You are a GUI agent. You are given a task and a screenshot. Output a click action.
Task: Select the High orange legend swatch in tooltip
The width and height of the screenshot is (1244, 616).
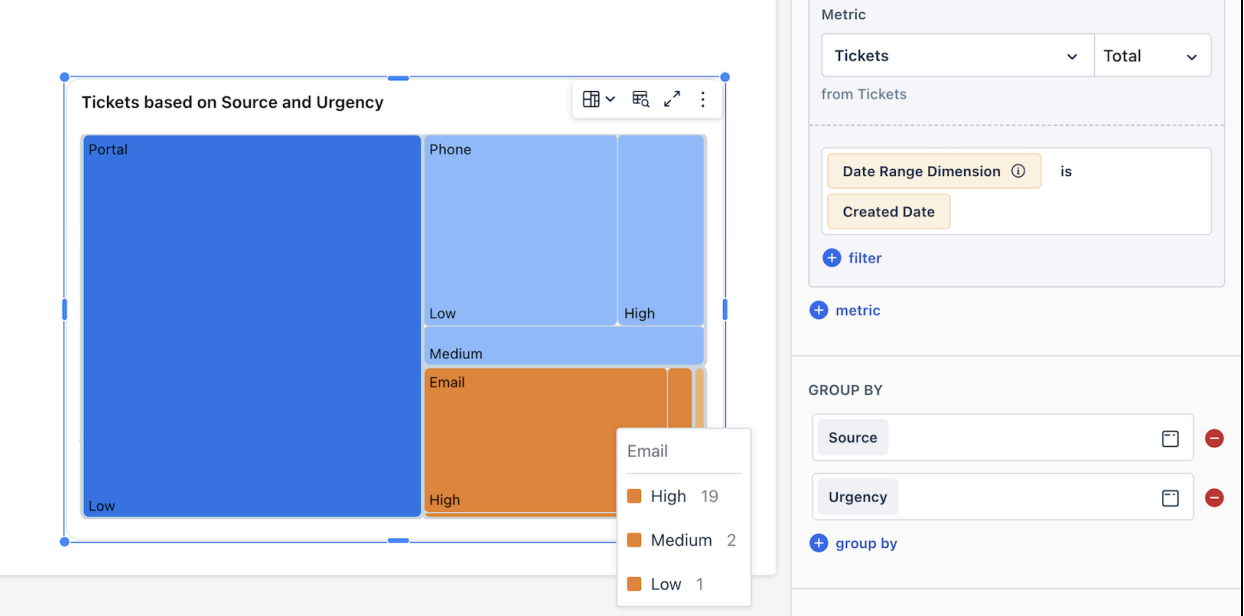tap(634, 496)
